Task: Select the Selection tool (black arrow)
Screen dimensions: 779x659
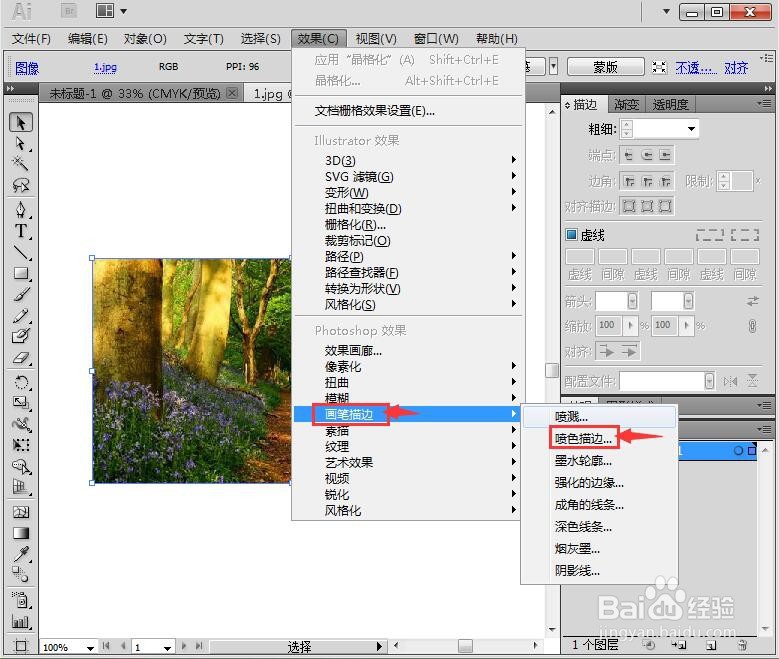Action: tap(20, 122)
